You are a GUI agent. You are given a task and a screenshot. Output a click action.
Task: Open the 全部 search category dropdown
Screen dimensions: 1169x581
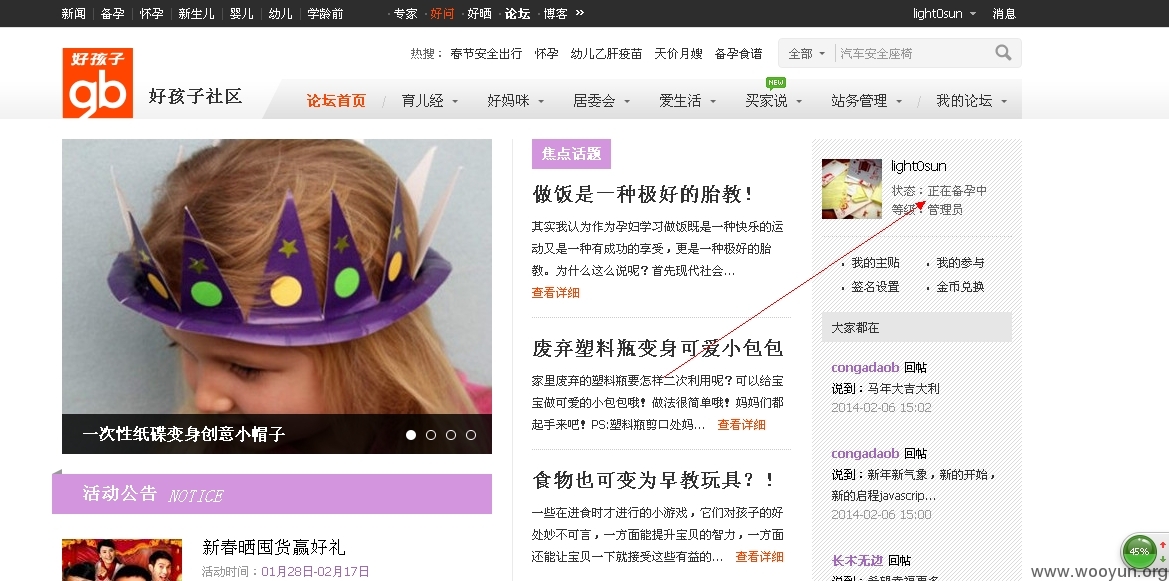(807, 54)
